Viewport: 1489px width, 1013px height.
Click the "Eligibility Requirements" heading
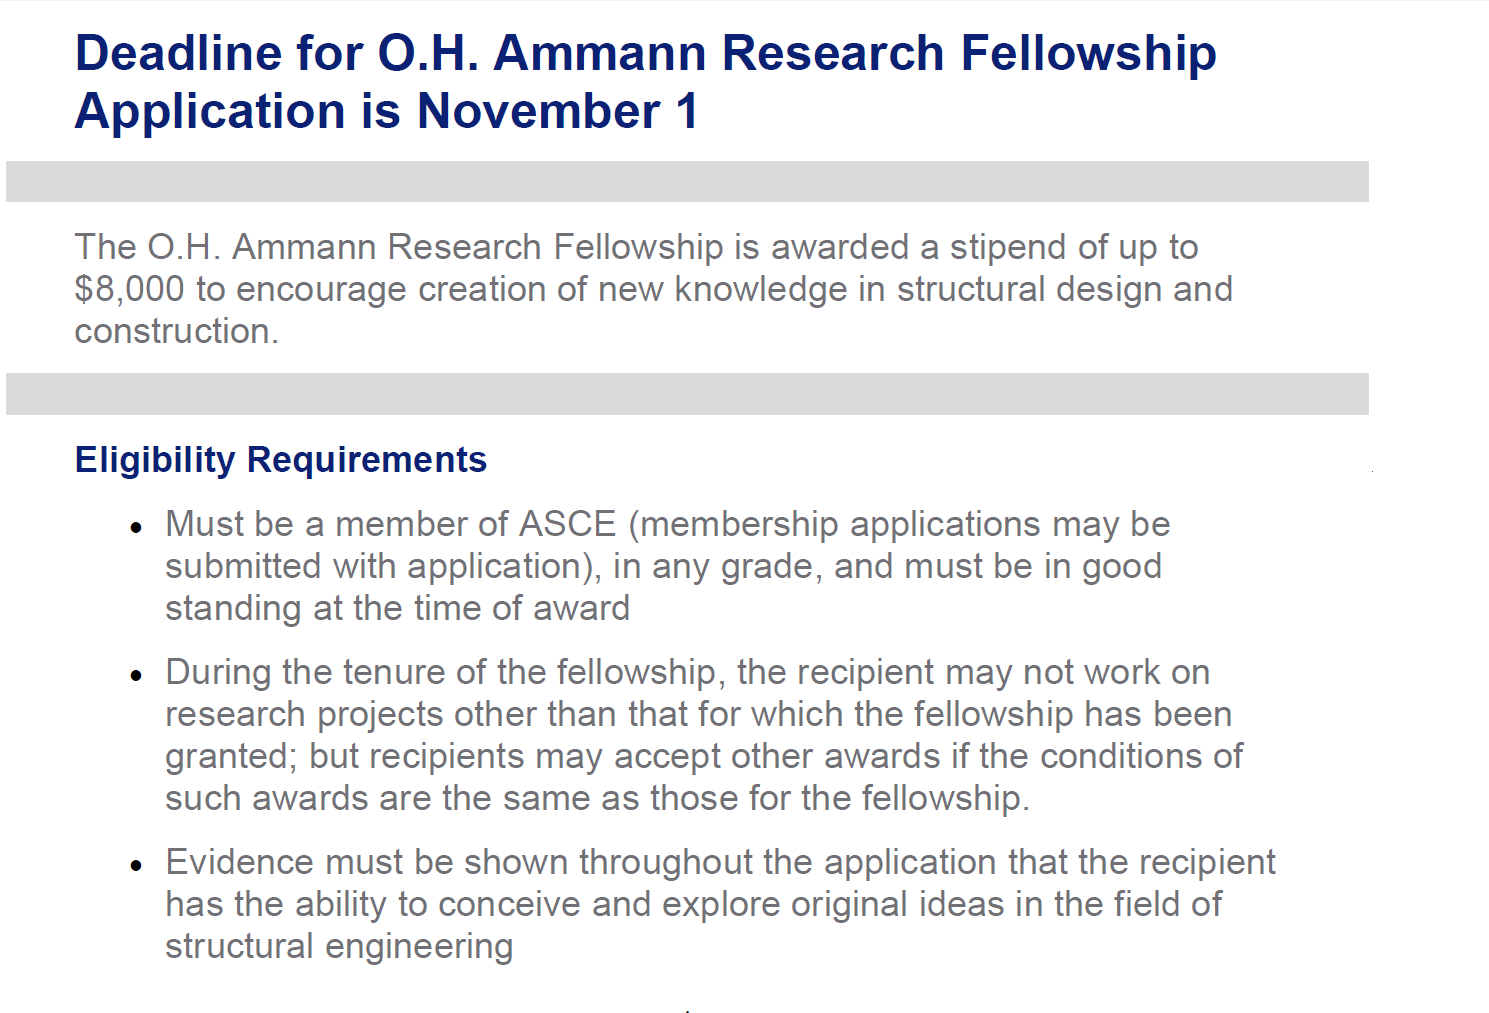pos(281,460)
